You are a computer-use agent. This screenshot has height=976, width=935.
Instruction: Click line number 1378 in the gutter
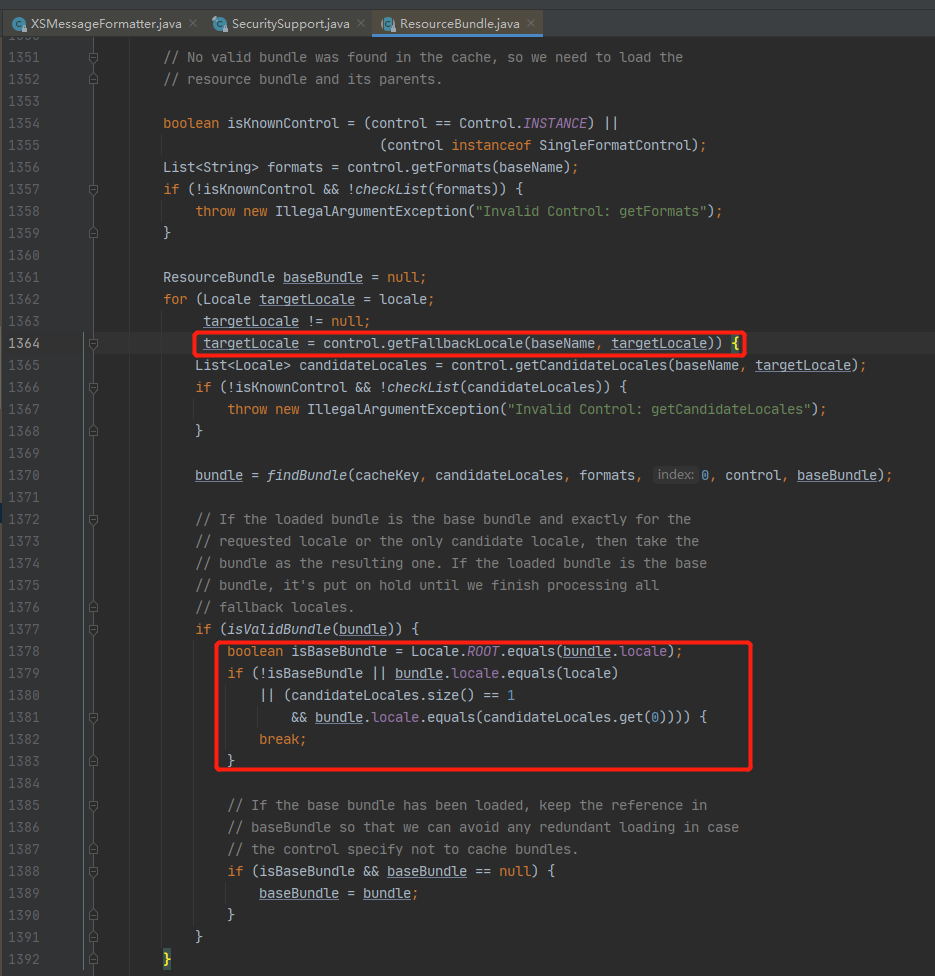[x=24, y=651]
